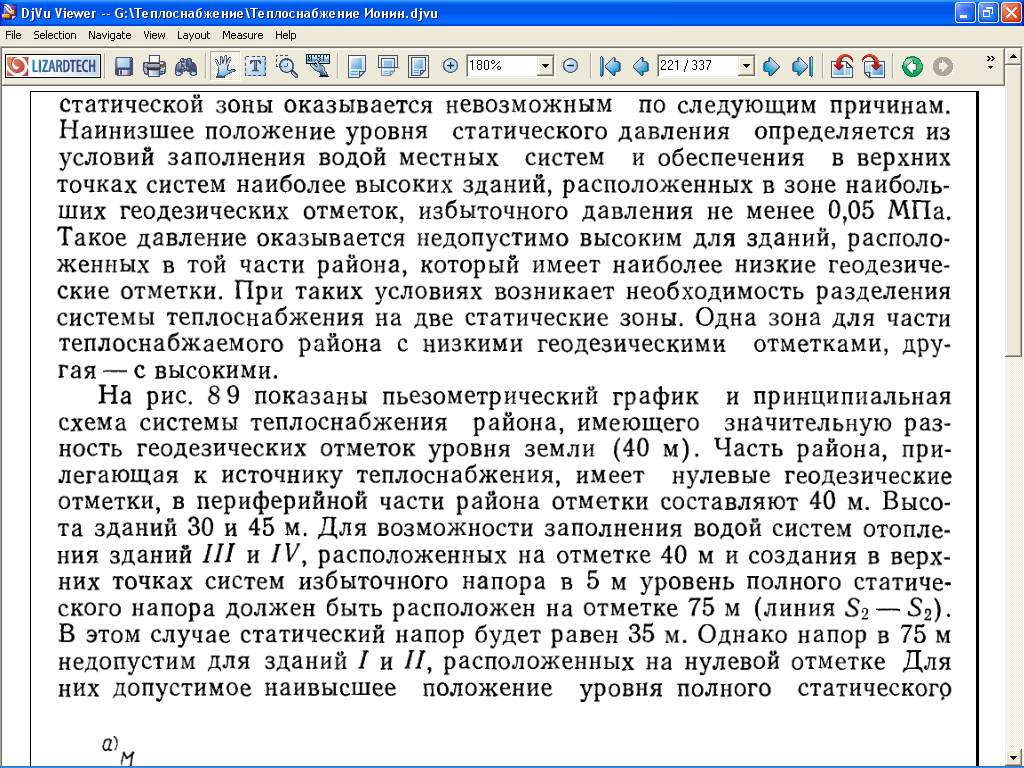Click the vertical scrollbar thumb
Image resolution: width=1024 pixels, height=768 pixels.
(1013, 212)
